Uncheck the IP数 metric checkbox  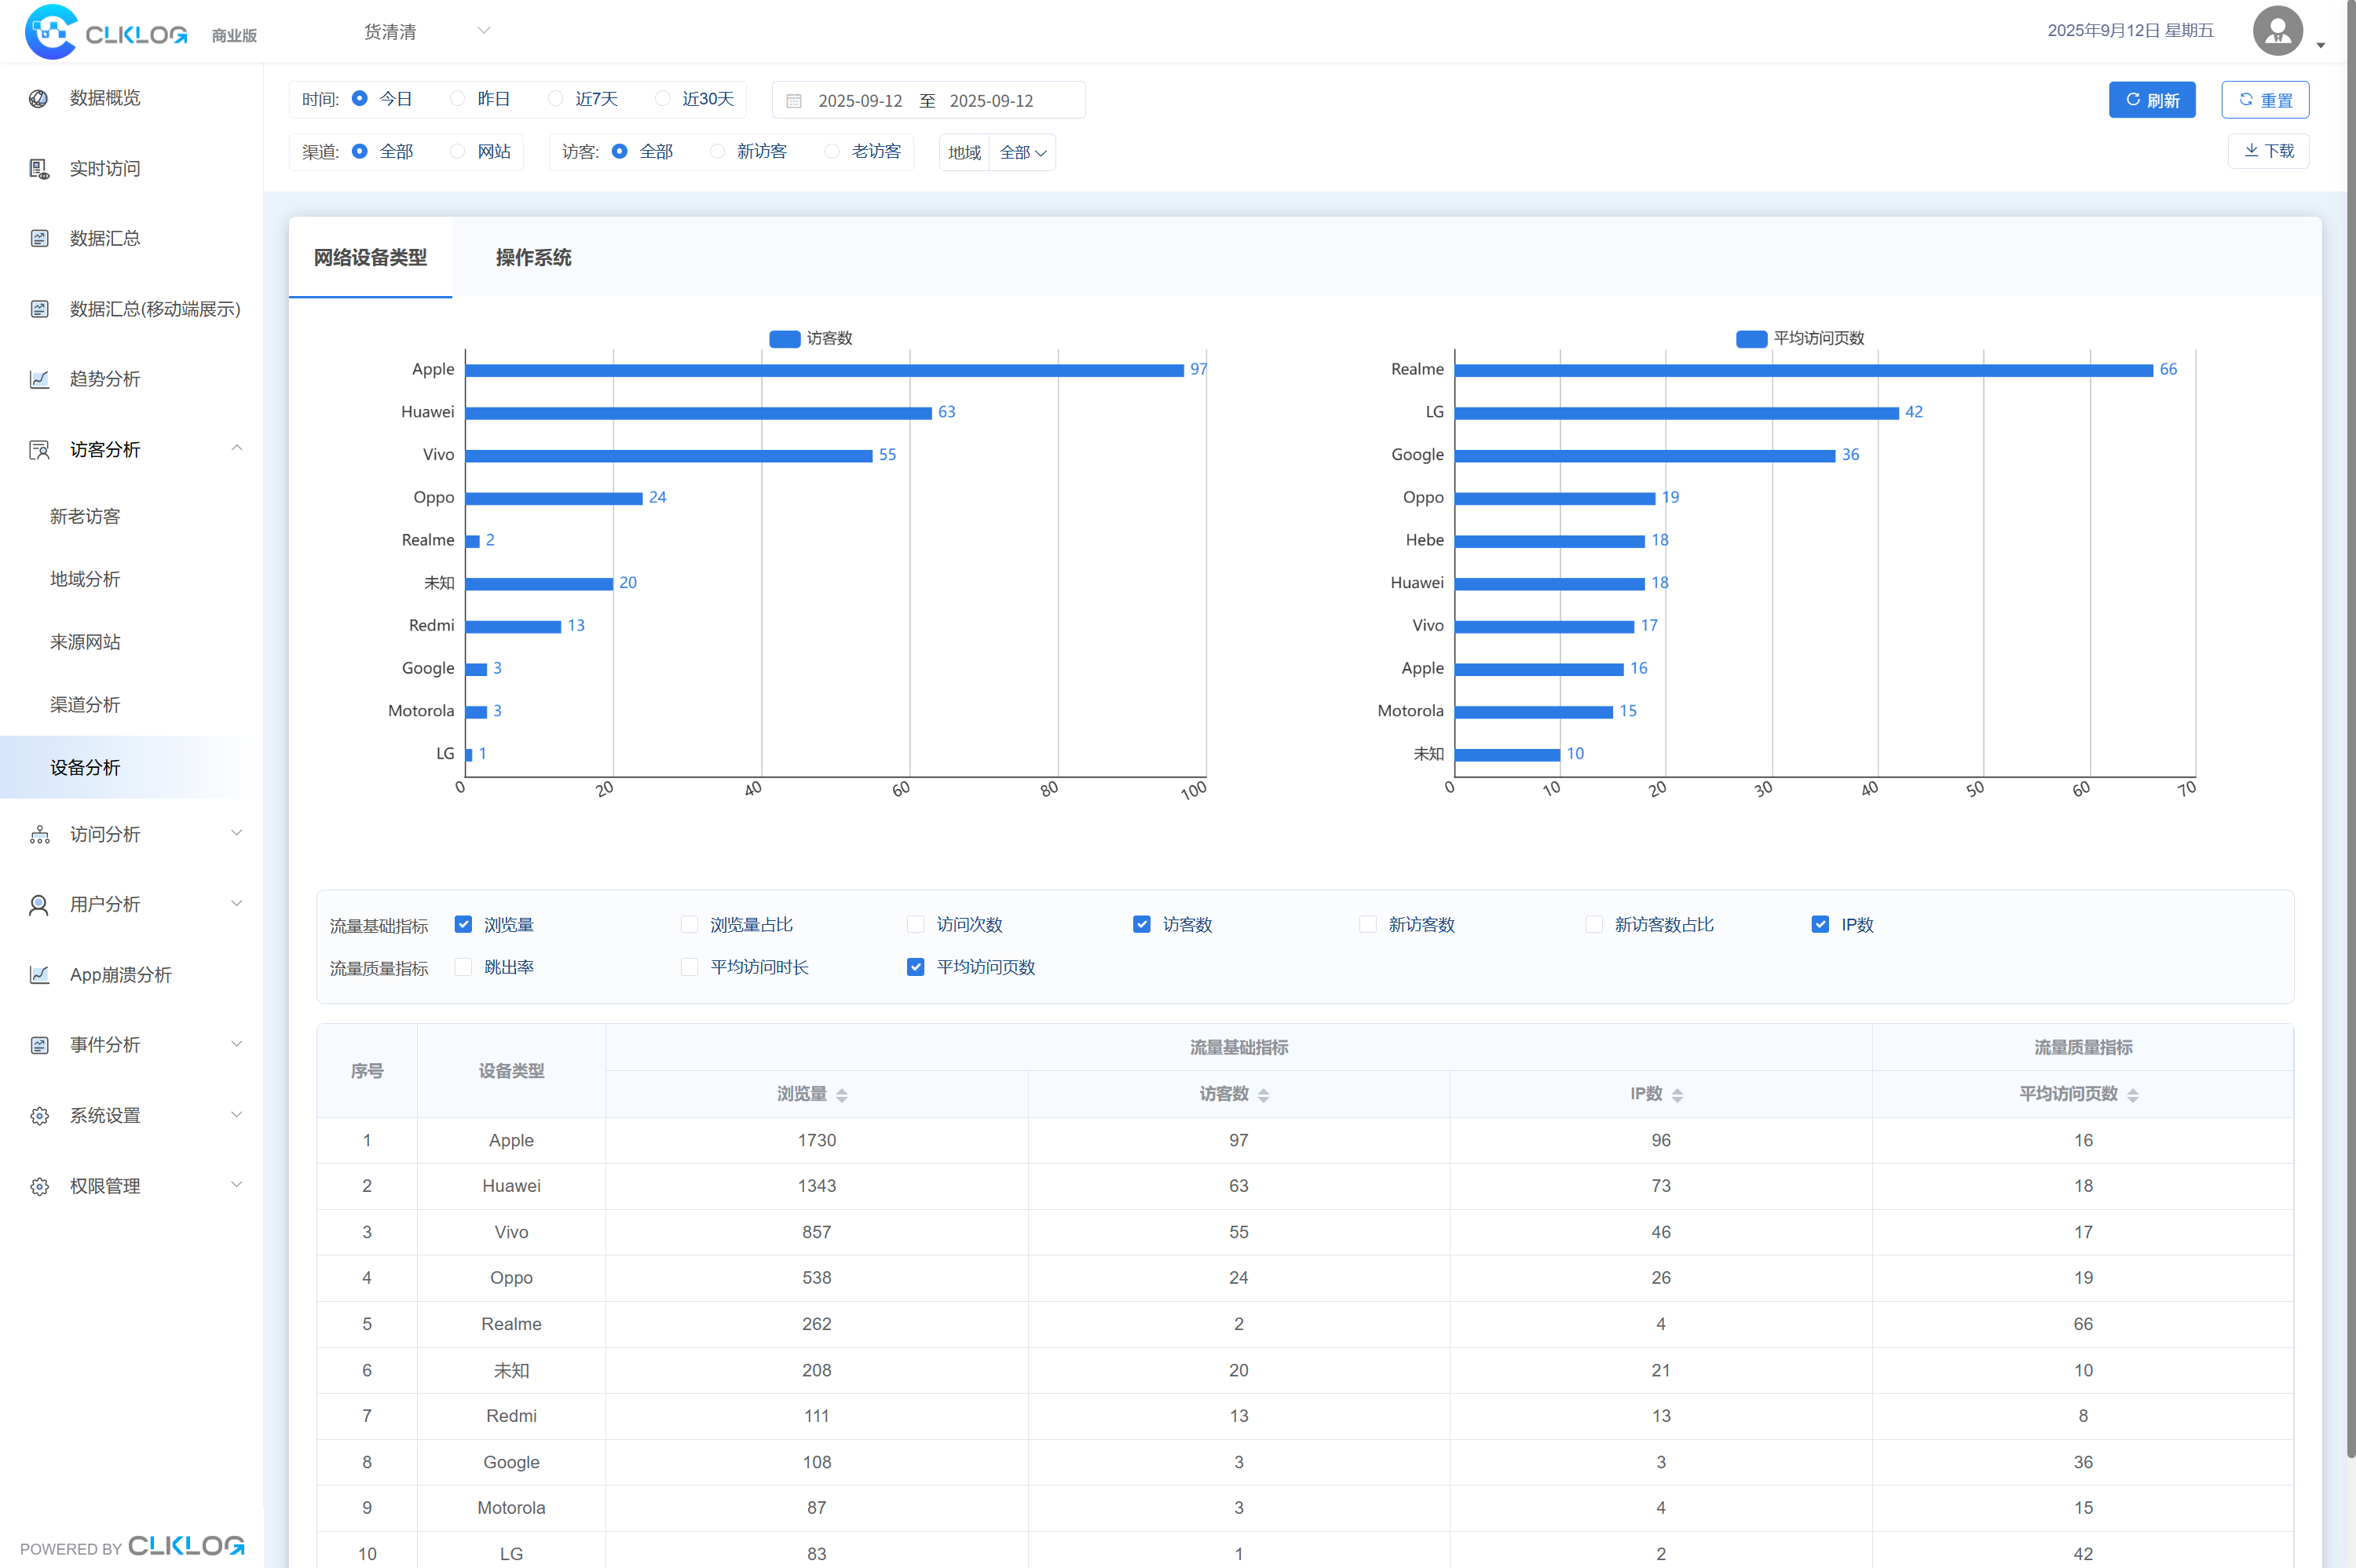1820,925
